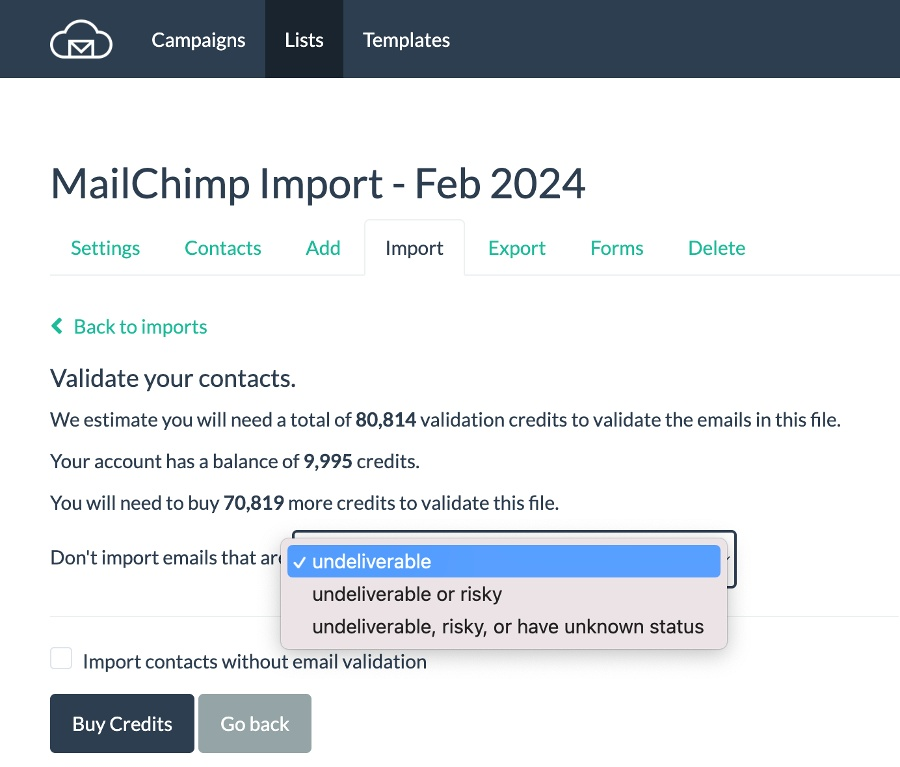Select the Import tab
The image size is (900, 767).
pyautogui.click(x=414, y=248)
